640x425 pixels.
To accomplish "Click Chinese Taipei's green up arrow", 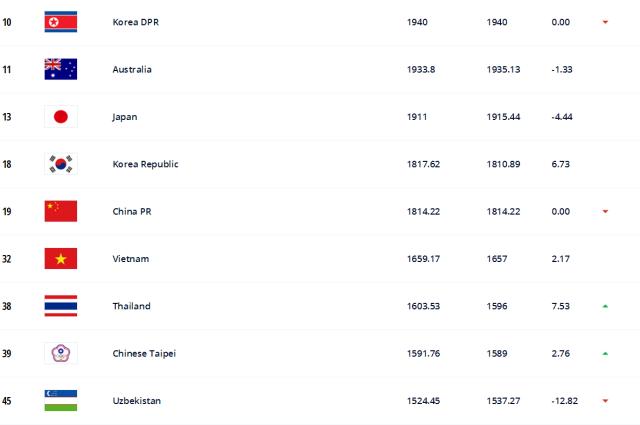I will [605, 354].
